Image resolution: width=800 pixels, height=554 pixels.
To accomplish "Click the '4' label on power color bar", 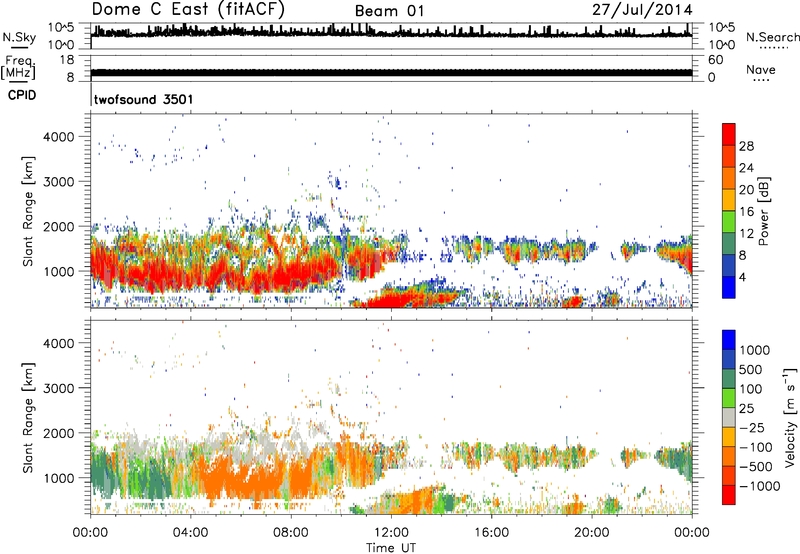I will [742, 276].
